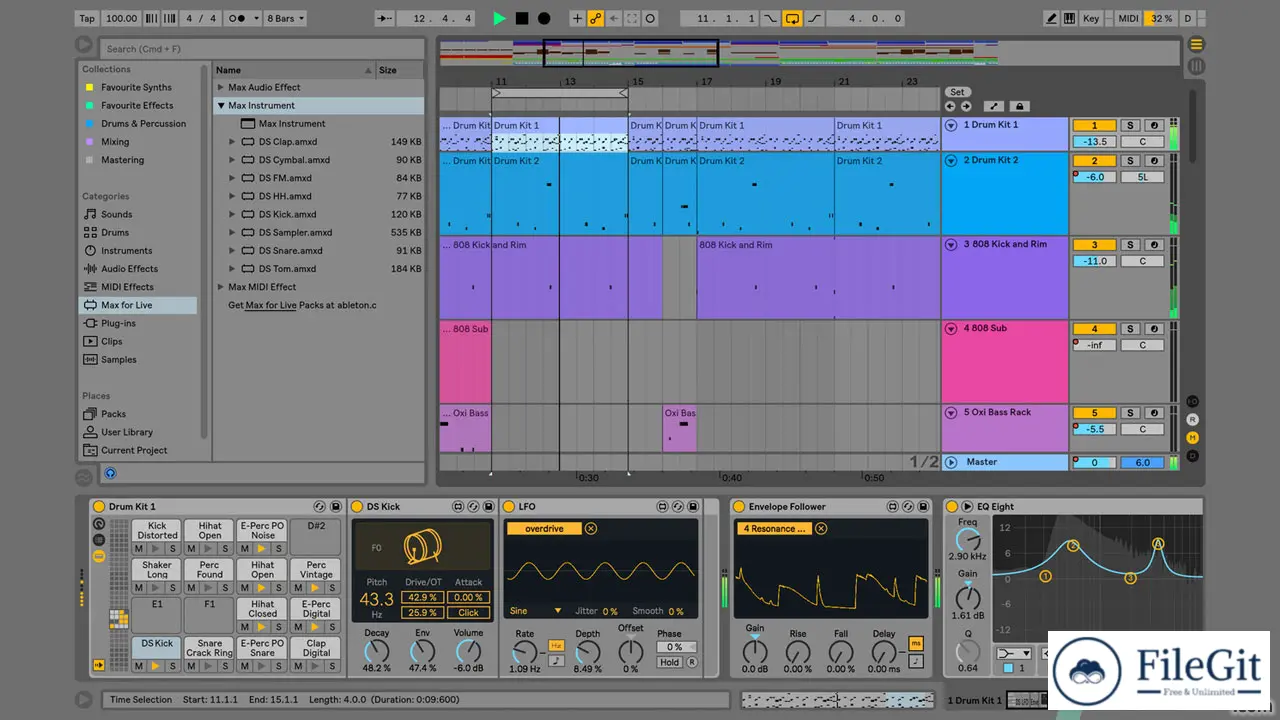Fold track 3 808 Kick and Rim

point(951,244)
